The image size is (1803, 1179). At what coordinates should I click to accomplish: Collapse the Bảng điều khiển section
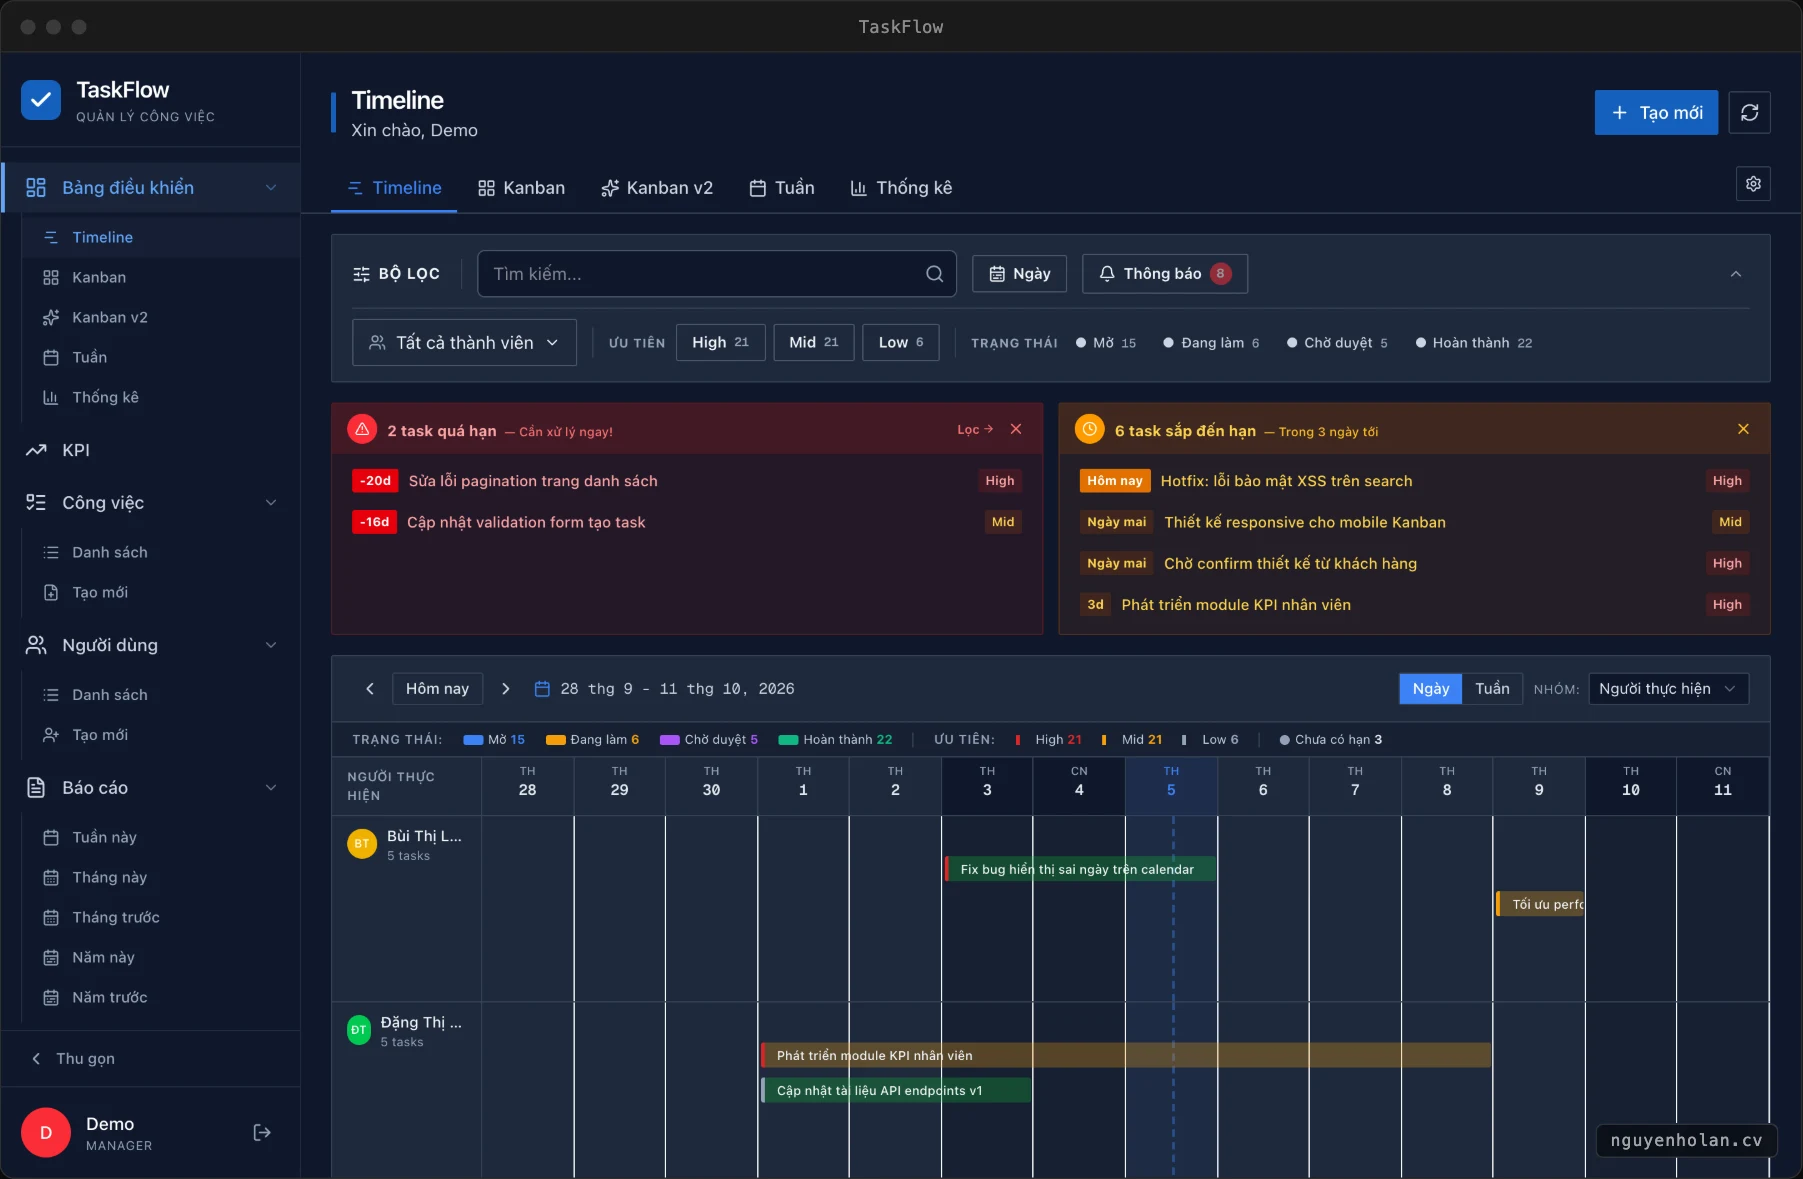tap(271, 188)
